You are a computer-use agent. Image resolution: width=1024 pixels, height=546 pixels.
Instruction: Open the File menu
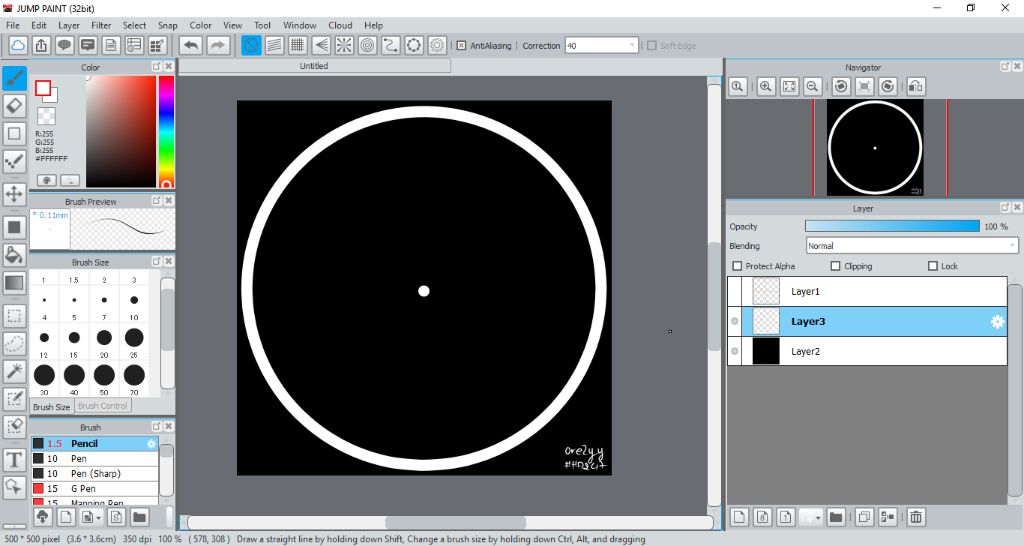coord(13,25)
